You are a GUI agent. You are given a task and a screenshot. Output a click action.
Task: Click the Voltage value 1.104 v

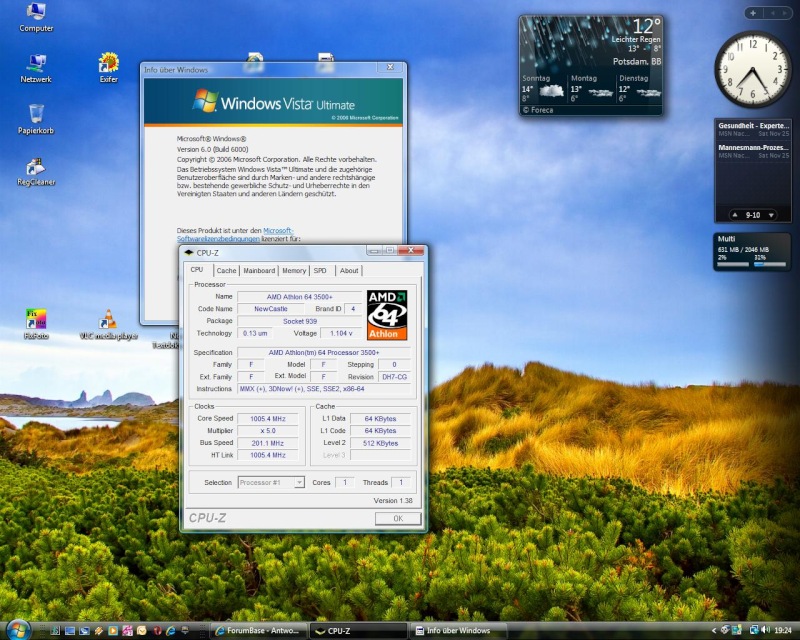(341, 333)
